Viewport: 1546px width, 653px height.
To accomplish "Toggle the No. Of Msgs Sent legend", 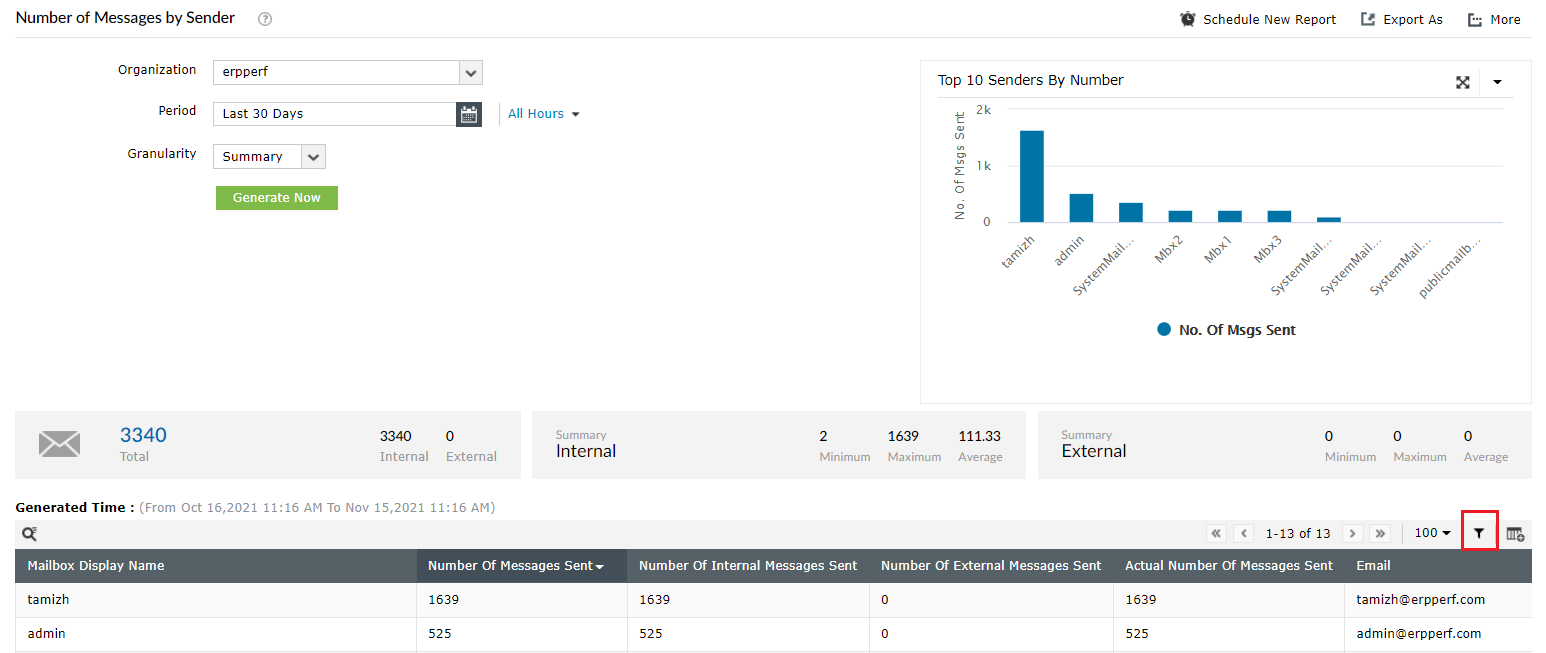I will click(1226, 330).
